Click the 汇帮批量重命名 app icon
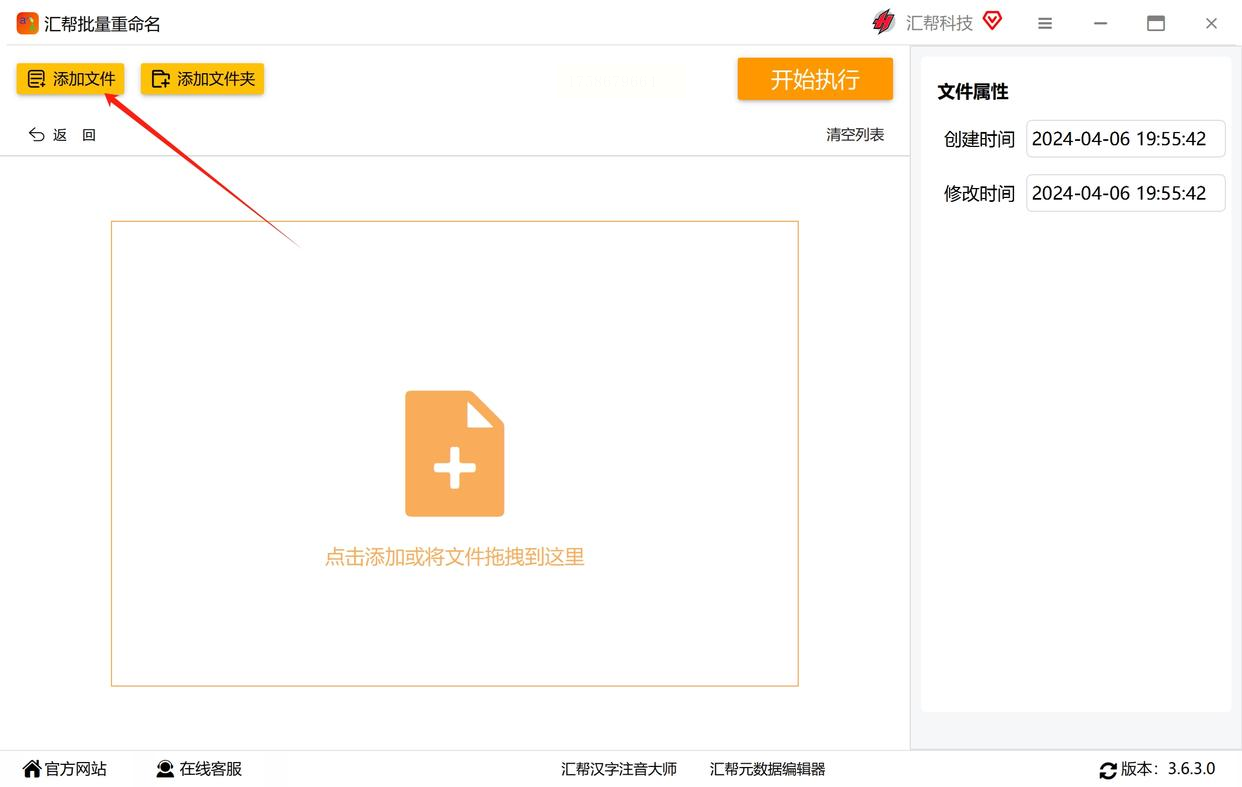 point(27,23)
